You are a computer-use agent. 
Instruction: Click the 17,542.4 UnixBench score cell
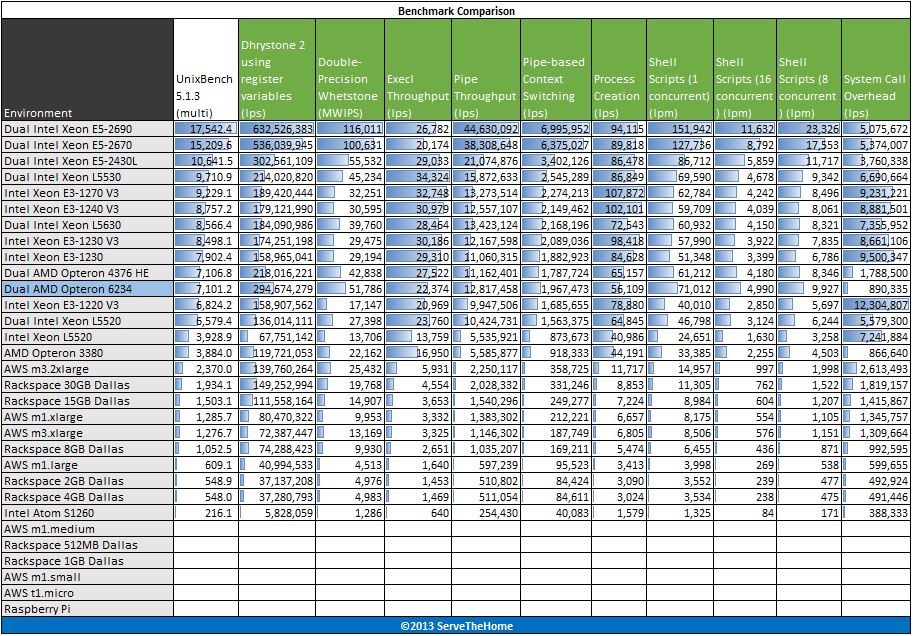tap(205, 129)
